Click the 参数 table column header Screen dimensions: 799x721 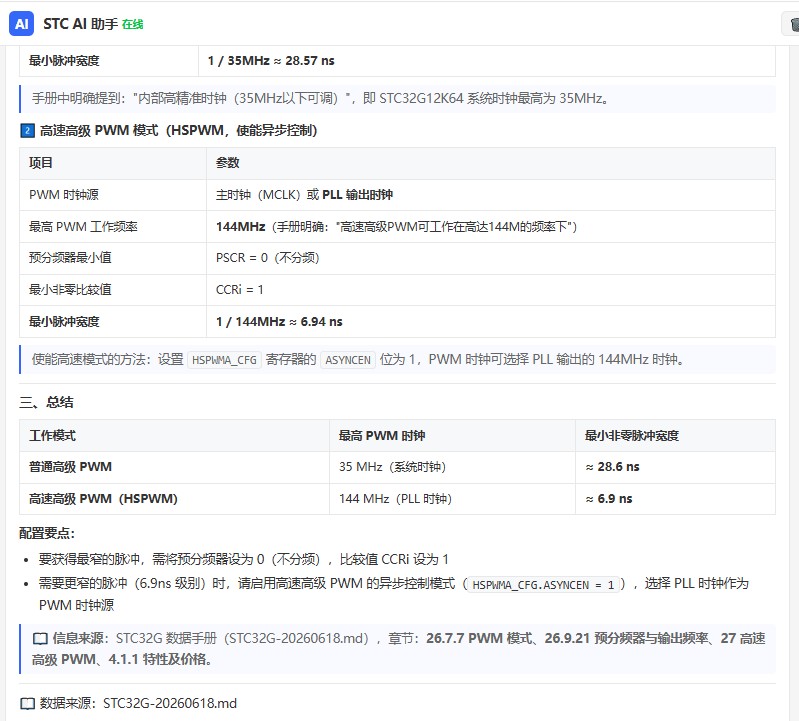[x=228, y=163]
